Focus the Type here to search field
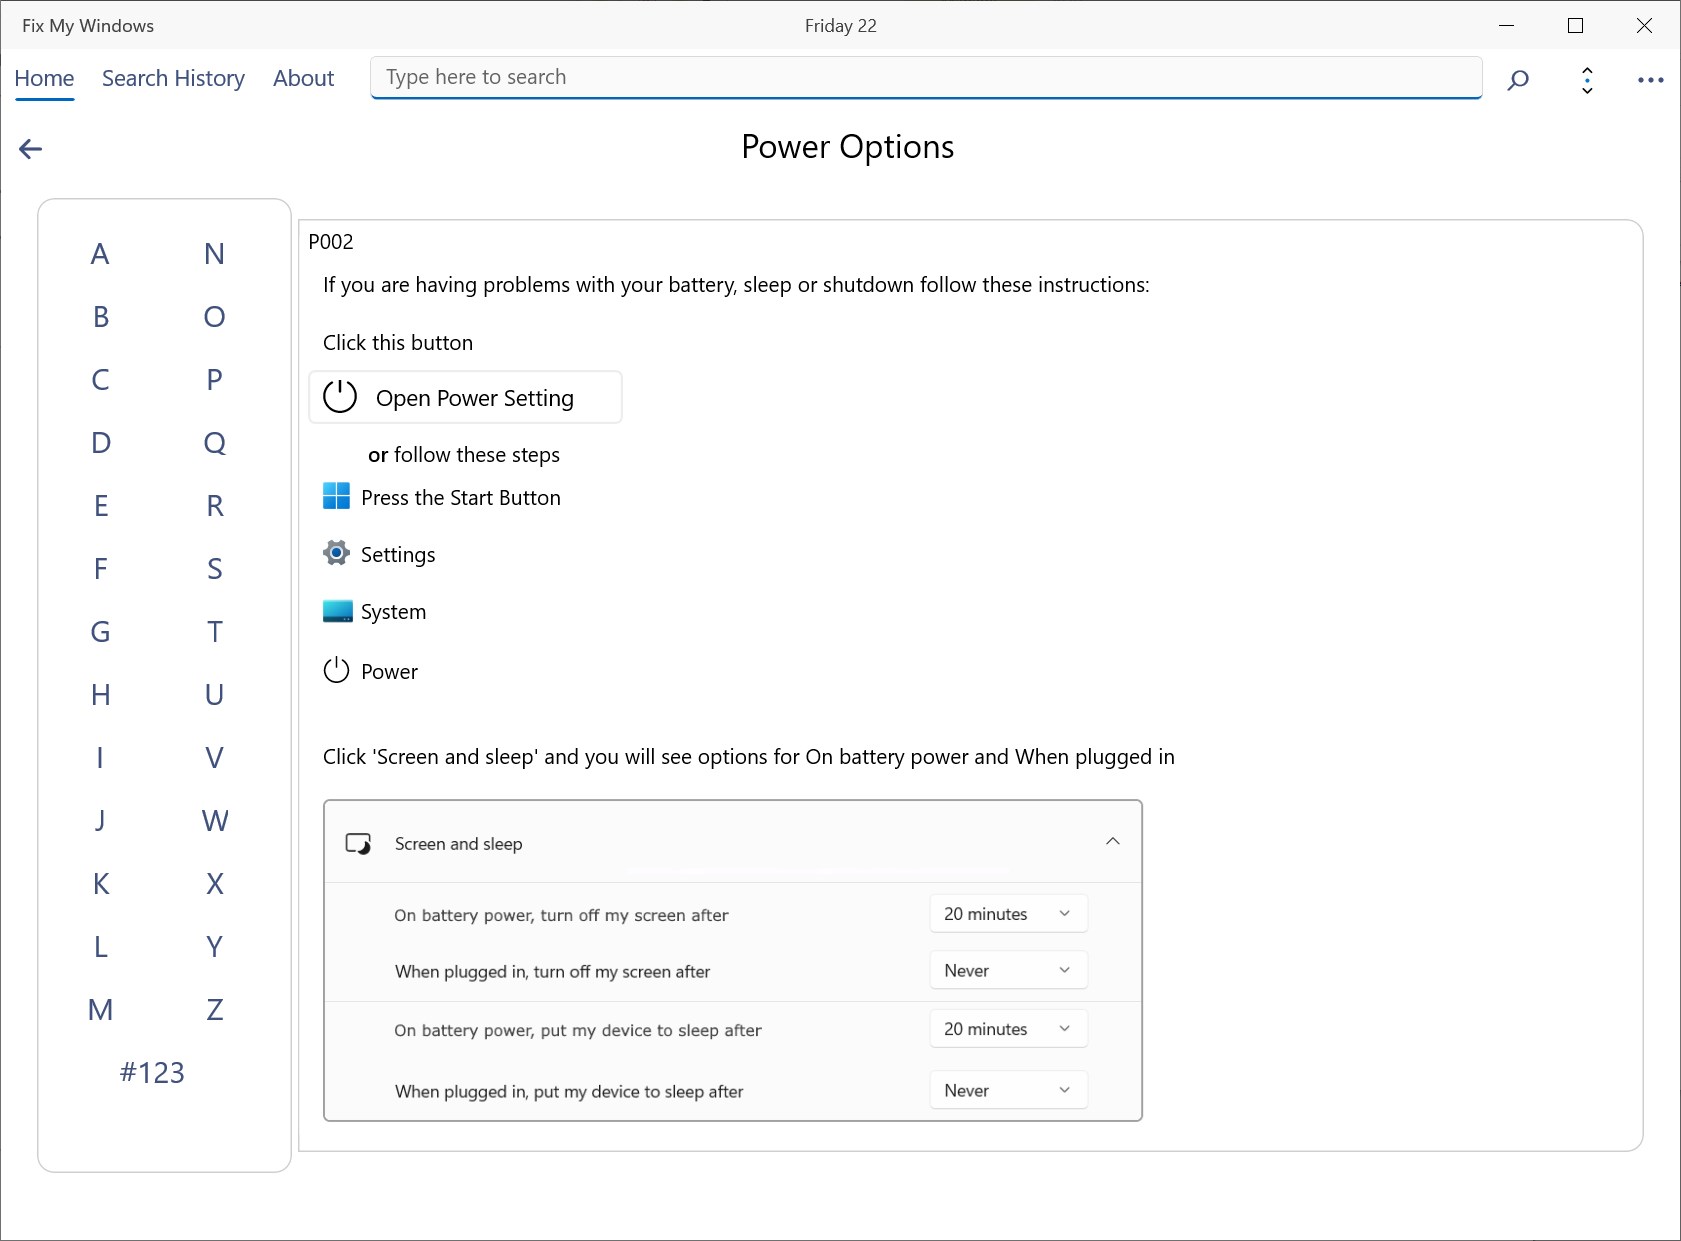1681x1241 pixels. click(925, 78)
